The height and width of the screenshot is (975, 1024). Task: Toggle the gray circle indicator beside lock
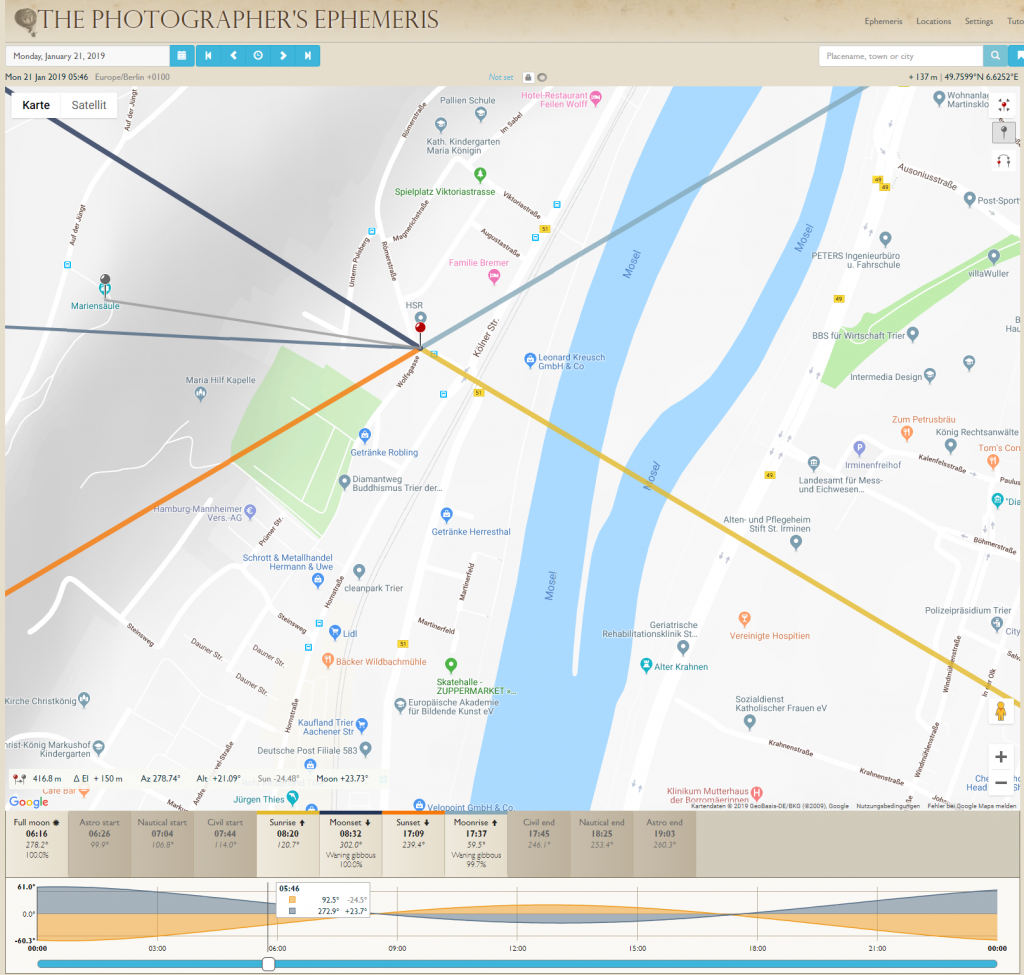542,77
